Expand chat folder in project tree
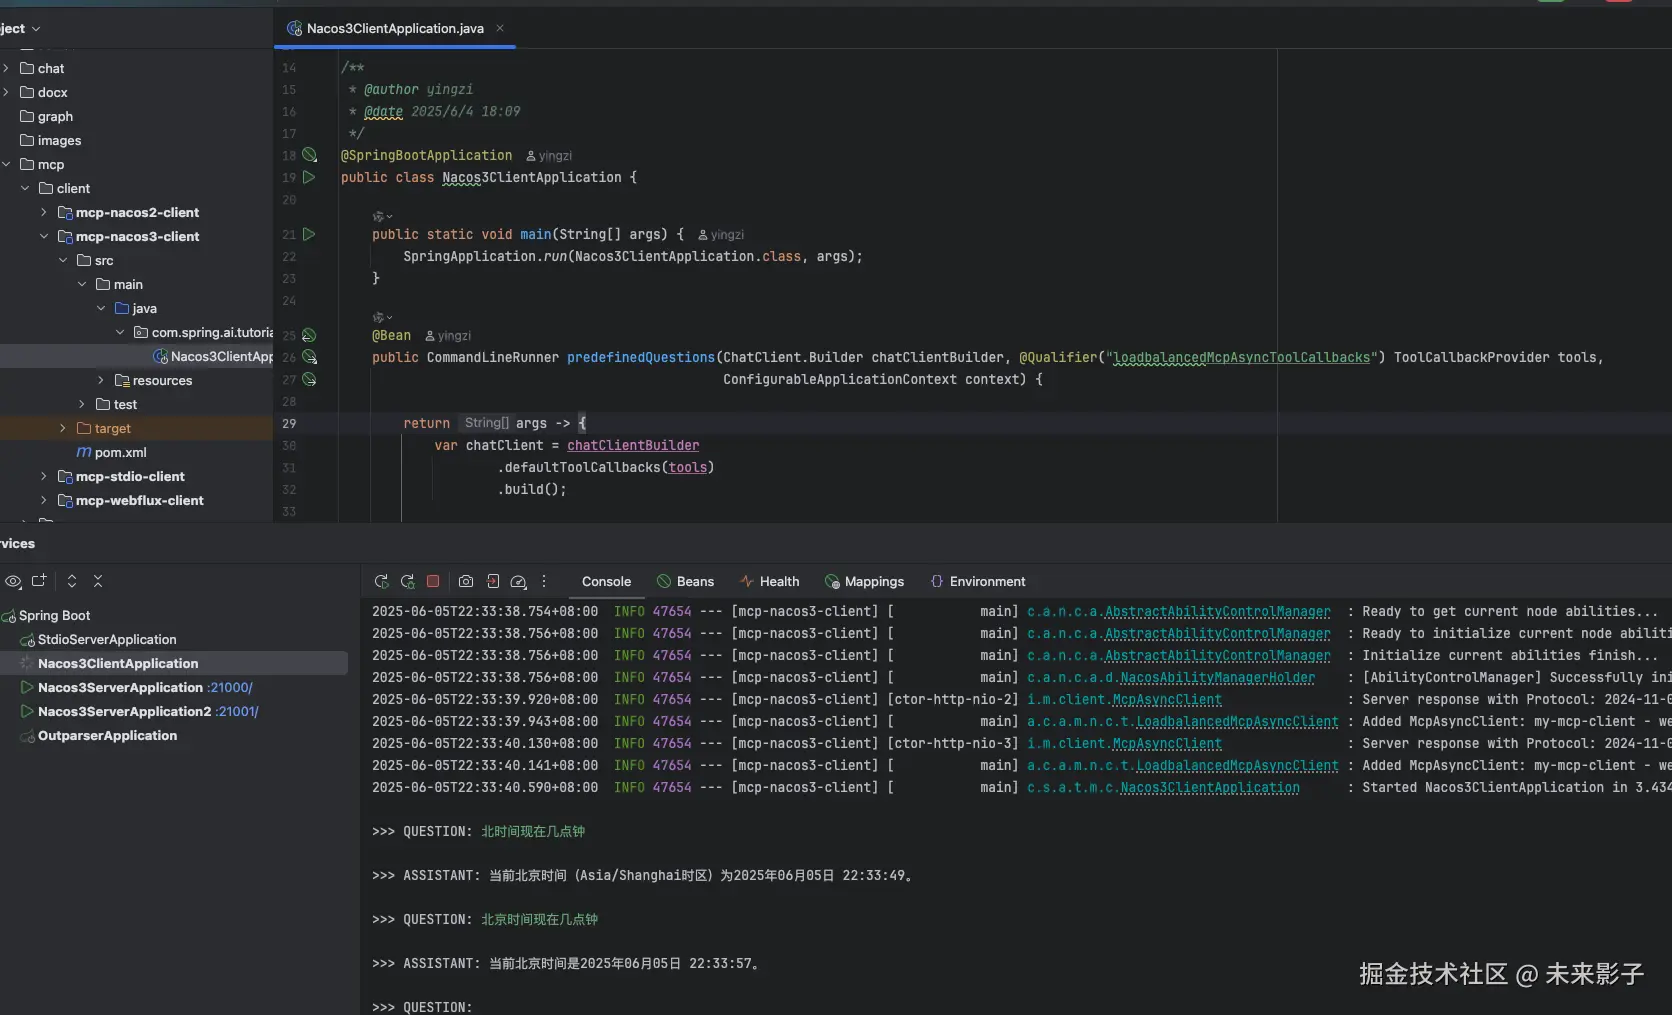 click(x=7, y=68)
